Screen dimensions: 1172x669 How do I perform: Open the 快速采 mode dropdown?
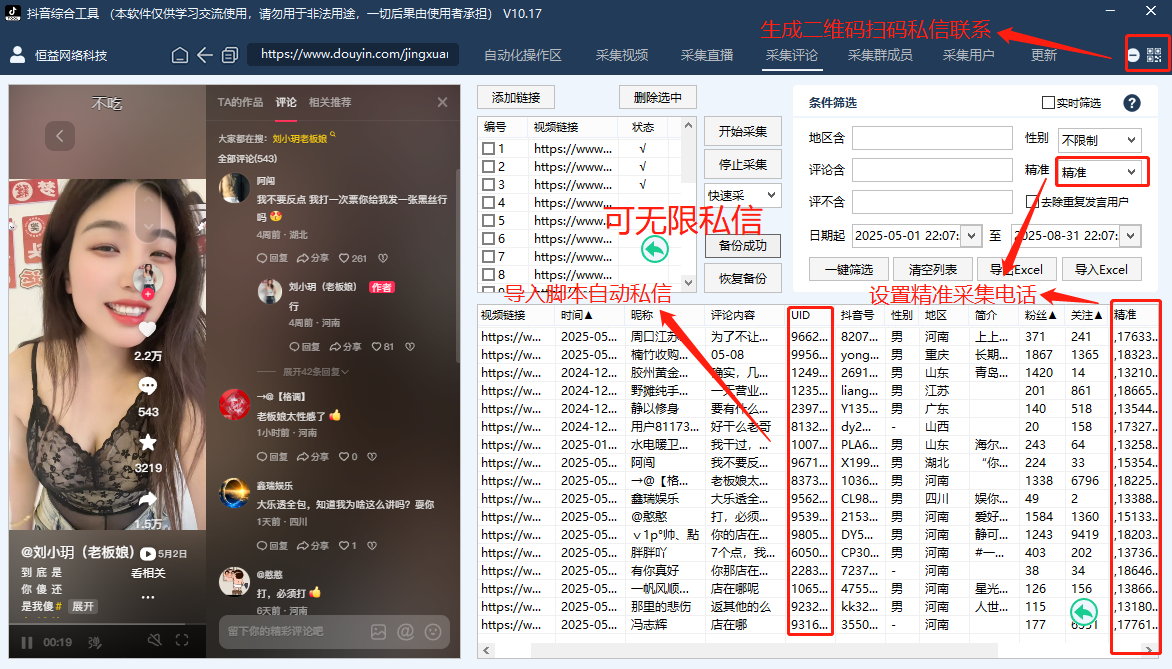click(x=742, y=194)
